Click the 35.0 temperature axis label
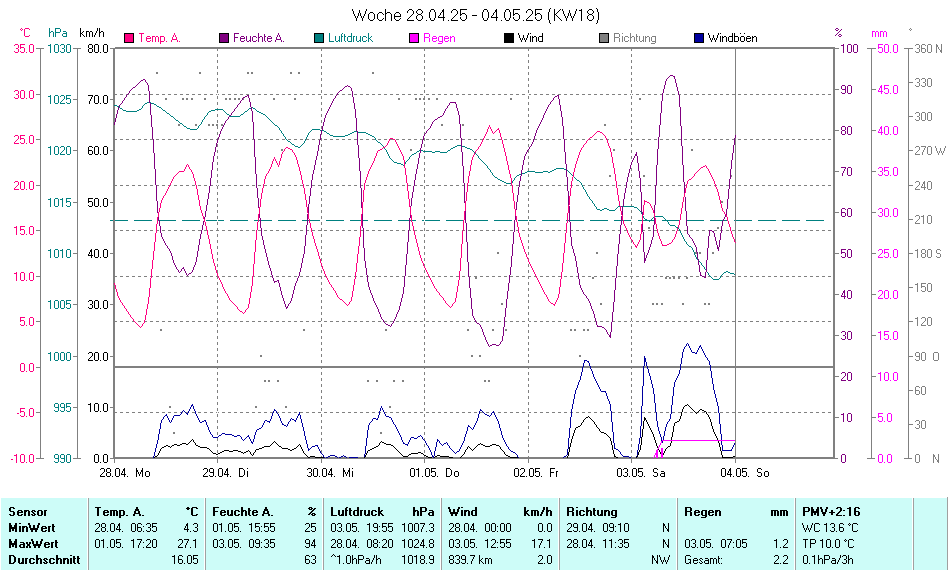Viewport: 948px width, 570px height. (24, 48)
